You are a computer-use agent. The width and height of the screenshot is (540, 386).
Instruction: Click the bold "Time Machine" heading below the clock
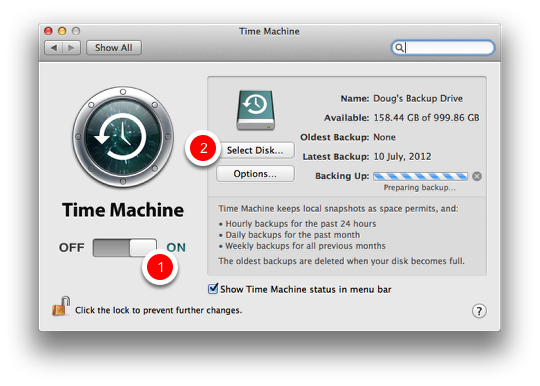click(x=123, y=210)
